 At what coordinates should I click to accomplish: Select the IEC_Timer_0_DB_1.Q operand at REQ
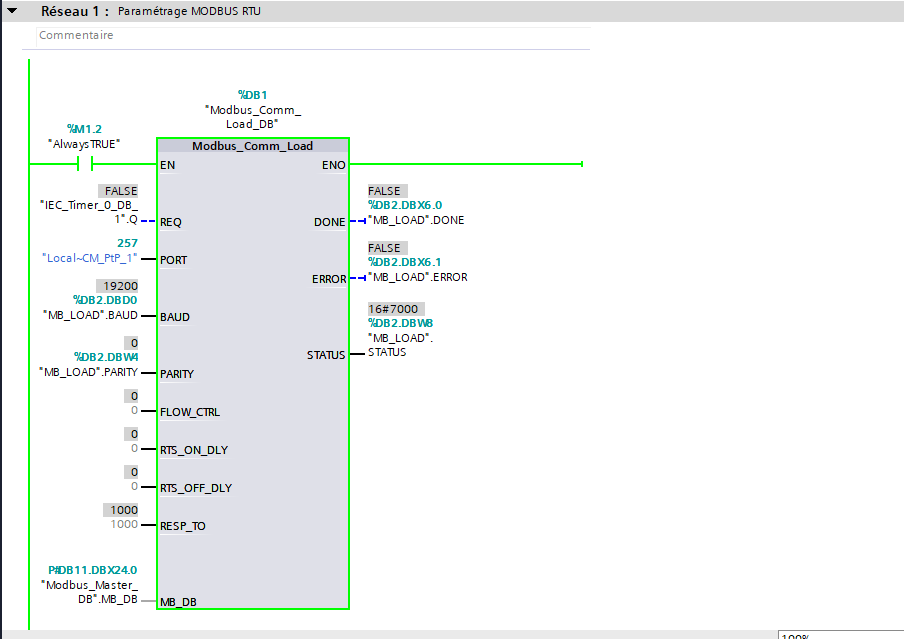point(88,213)
